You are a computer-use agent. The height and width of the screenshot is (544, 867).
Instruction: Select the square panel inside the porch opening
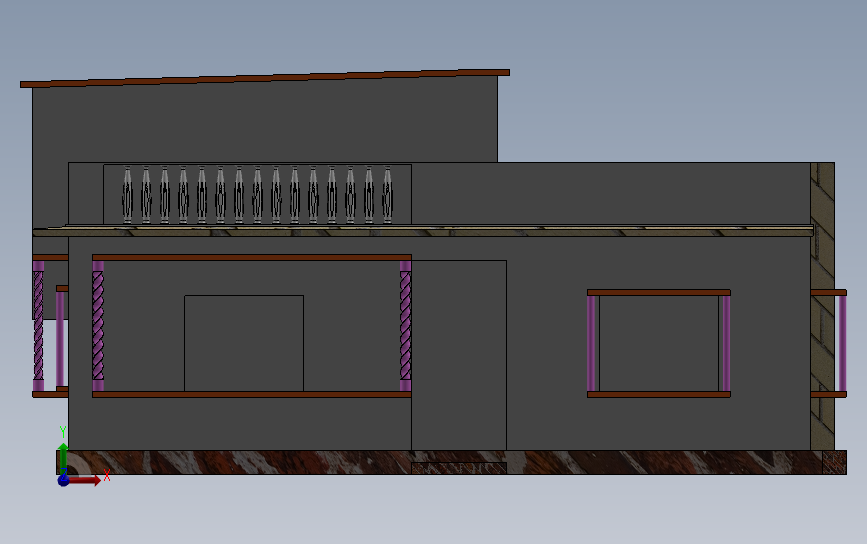coord(244,343)
